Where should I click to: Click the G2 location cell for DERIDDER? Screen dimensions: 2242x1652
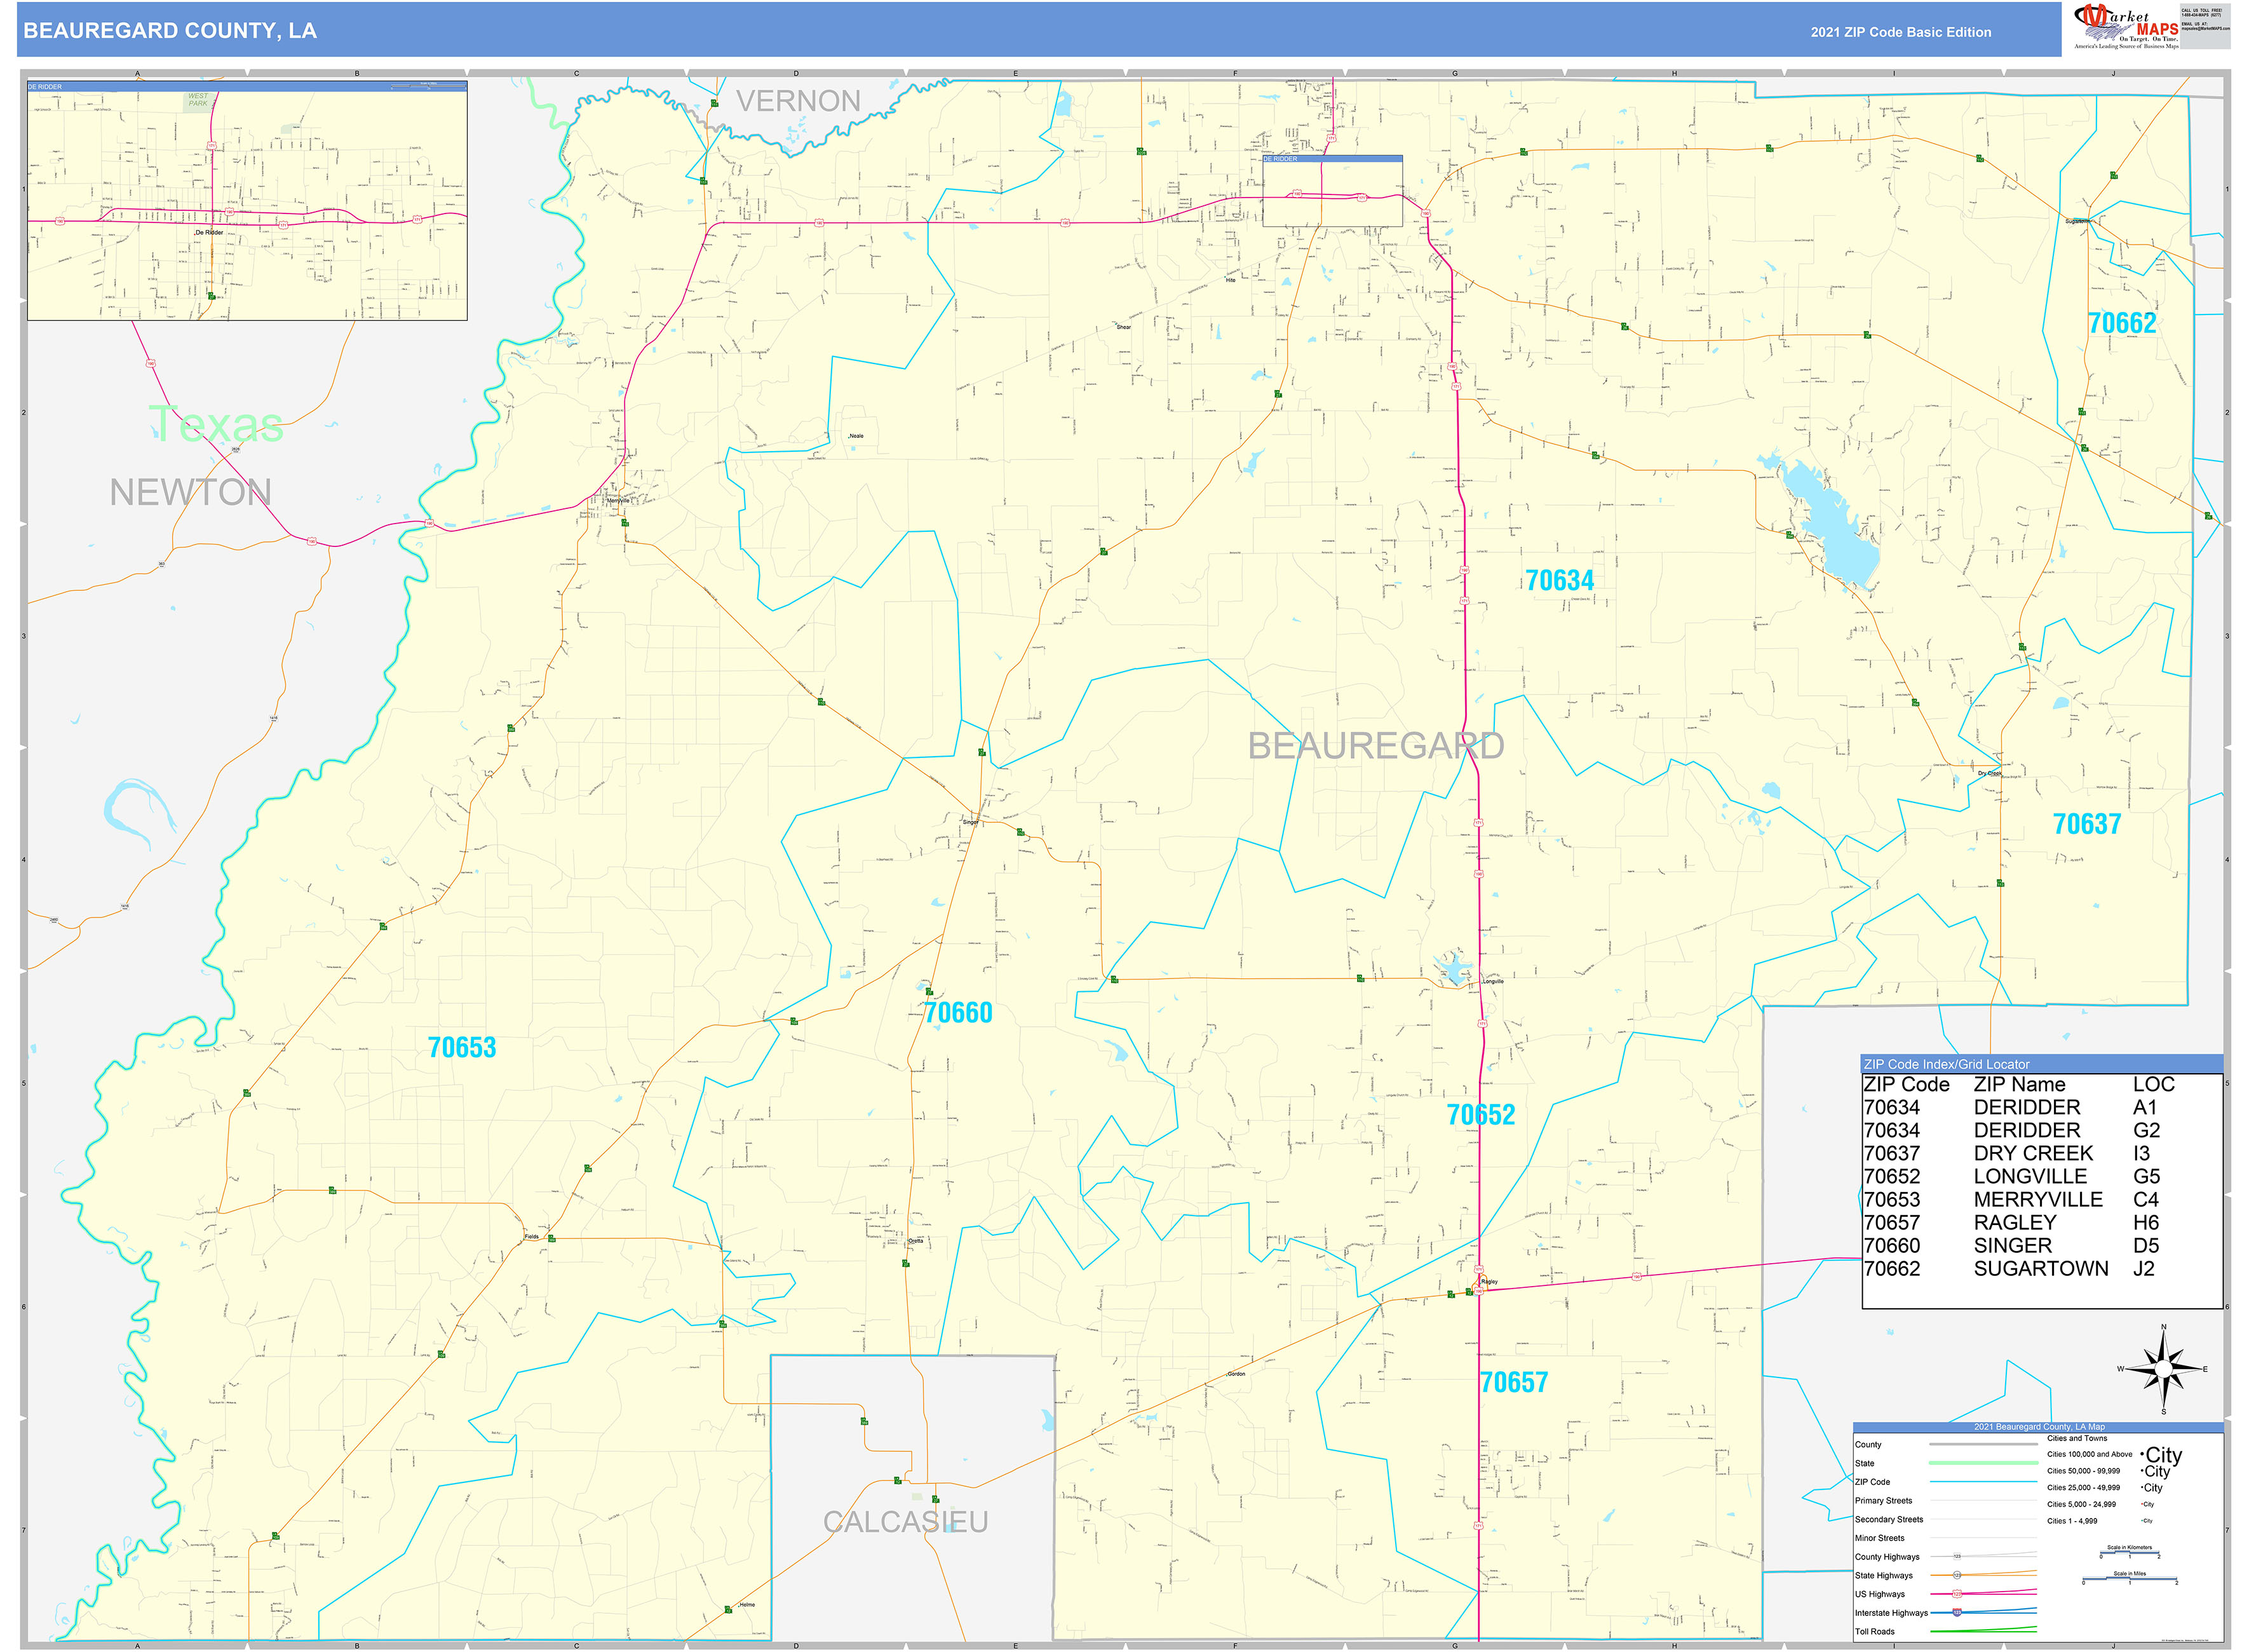[x=2146, y=1131]
